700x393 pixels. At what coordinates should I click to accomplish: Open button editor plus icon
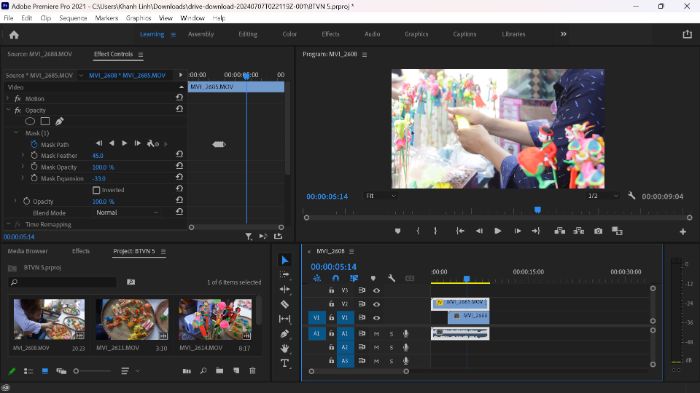[x=683, y=231]
